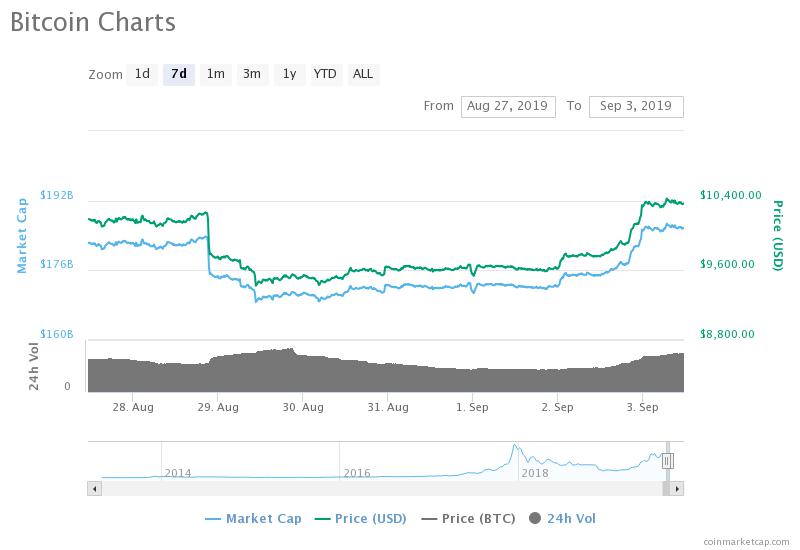The image size is (800, 550).
Task: Click the 30. Aug axis label
Action: (x=303, y=407)
